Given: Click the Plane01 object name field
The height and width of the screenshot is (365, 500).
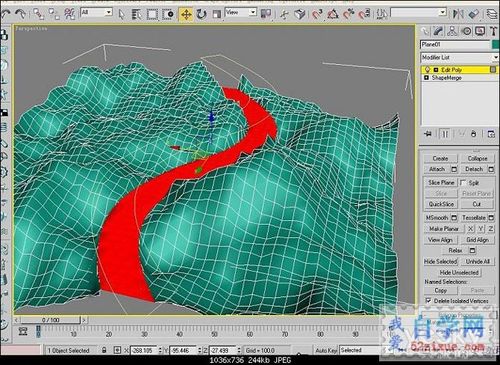Looking at the screenshot, I should click(454, 45).
